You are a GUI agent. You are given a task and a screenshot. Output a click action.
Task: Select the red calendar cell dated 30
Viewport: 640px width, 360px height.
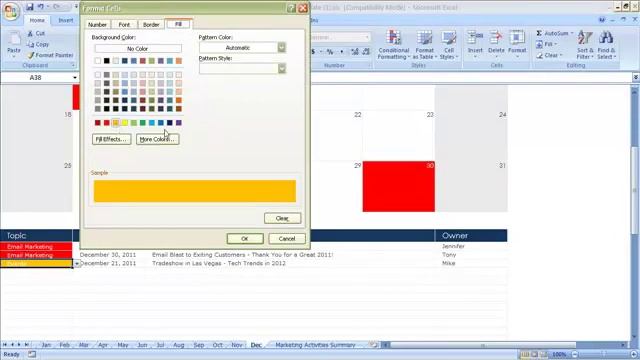click(399, 187)
